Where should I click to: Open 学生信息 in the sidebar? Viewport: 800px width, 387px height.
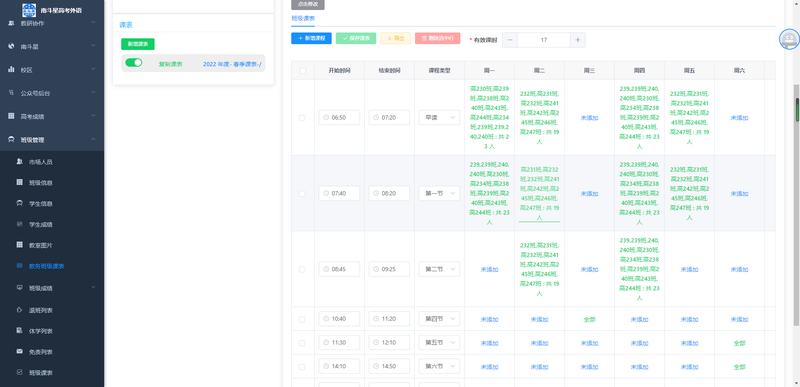pyautogui.click(x=41, y=204)
